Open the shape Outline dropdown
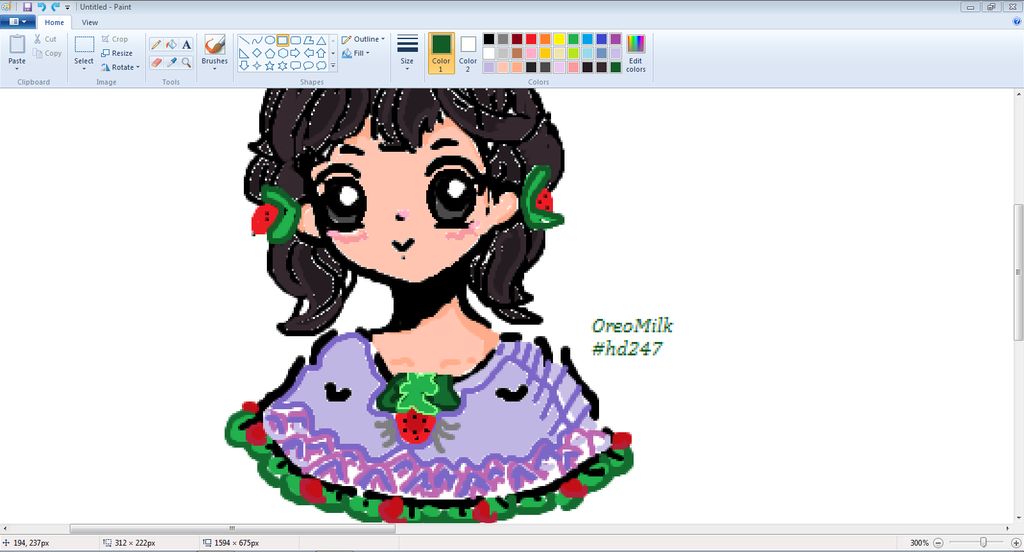The image size is (1024, 552). pyautogui.click(x=362, y=39)
